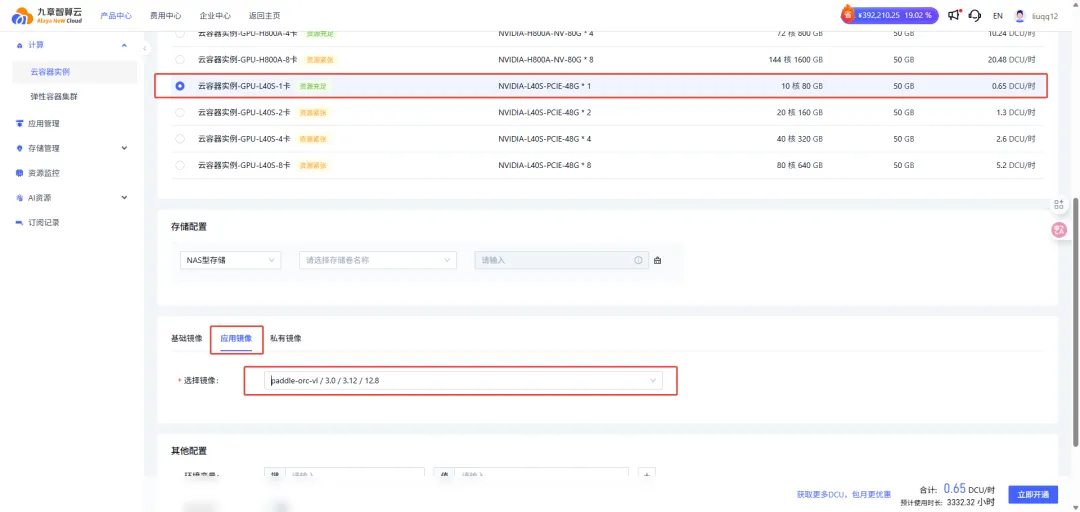
Task: Open 资源监控 in the sidebar
Action: pyautogui.click(x=43, y=173)
